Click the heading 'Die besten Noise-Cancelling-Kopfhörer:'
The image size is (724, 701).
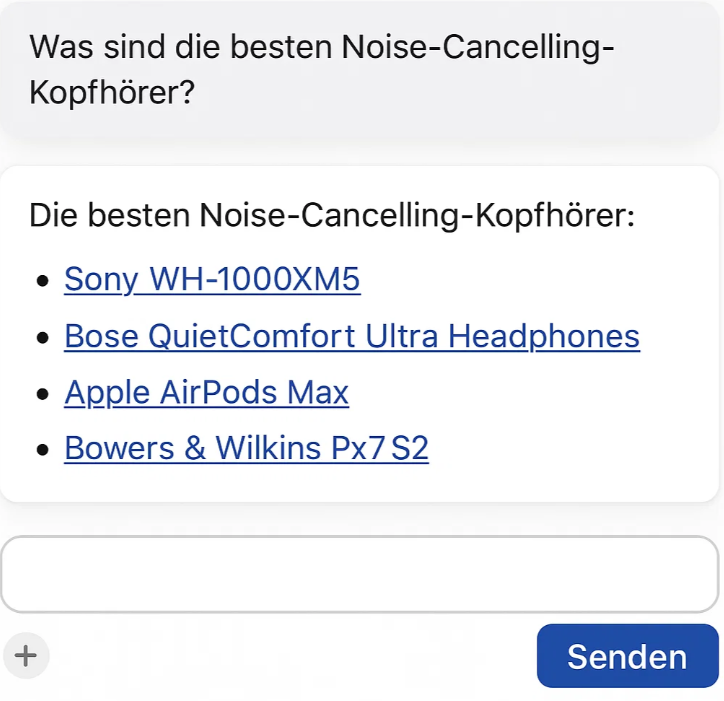(332, 216)
